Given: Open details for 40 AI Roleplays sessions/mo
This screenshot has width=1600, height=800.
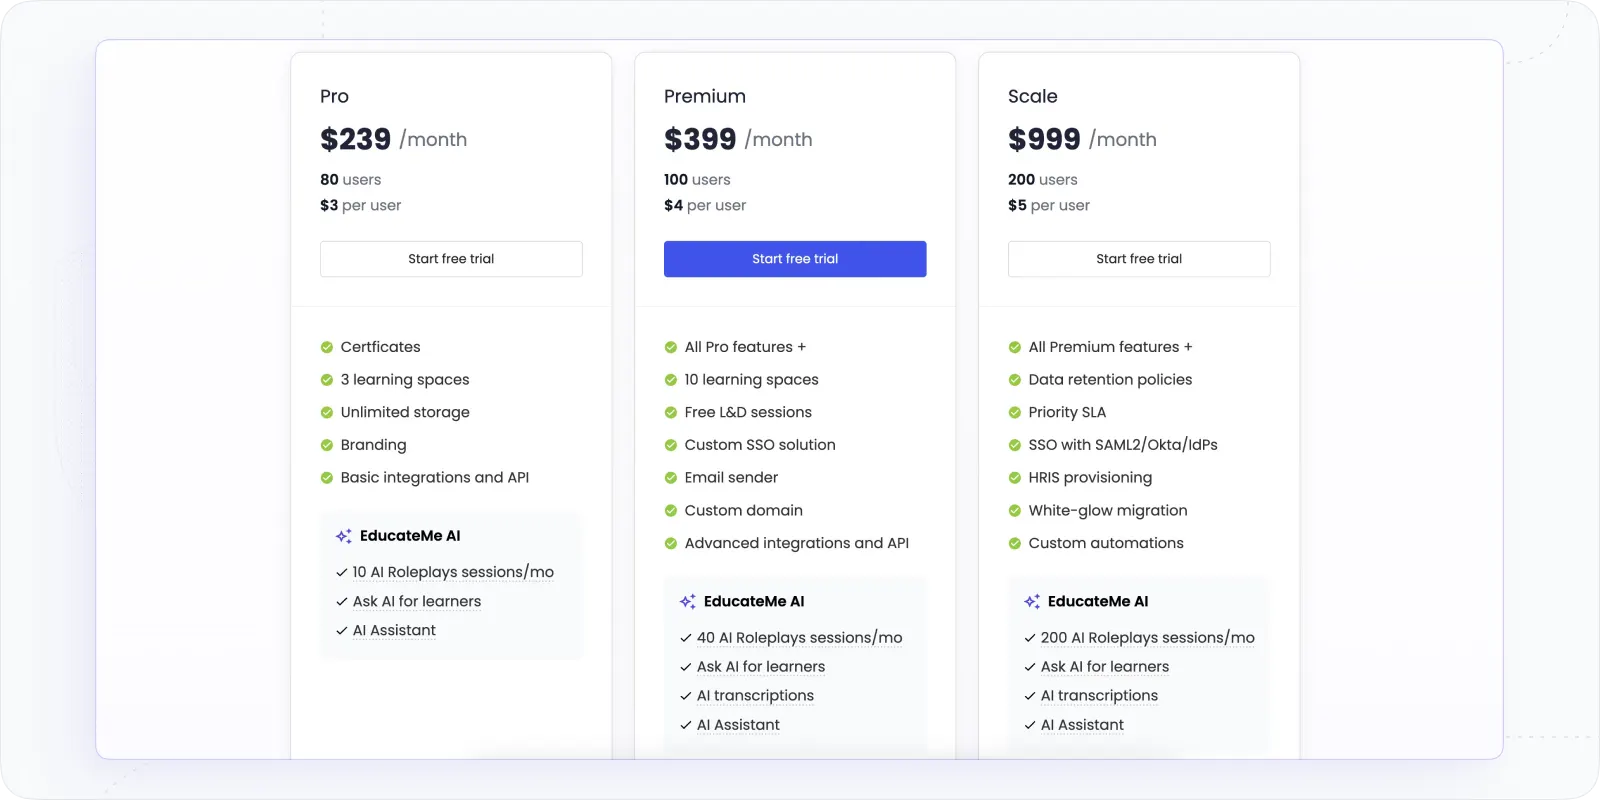Looking at the screenshot, I should click(799, 637).
